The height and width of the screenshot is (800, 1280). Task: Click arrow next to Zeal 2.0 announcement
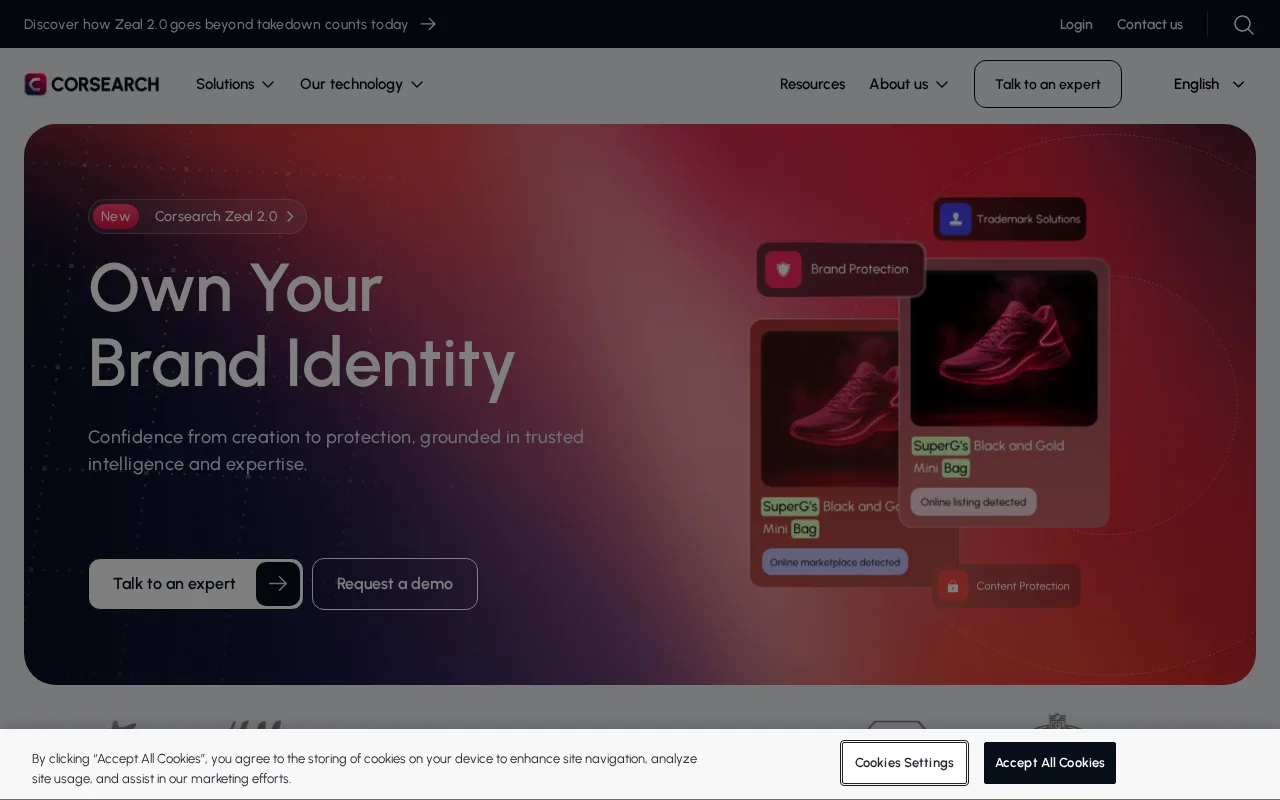[428, 24]
